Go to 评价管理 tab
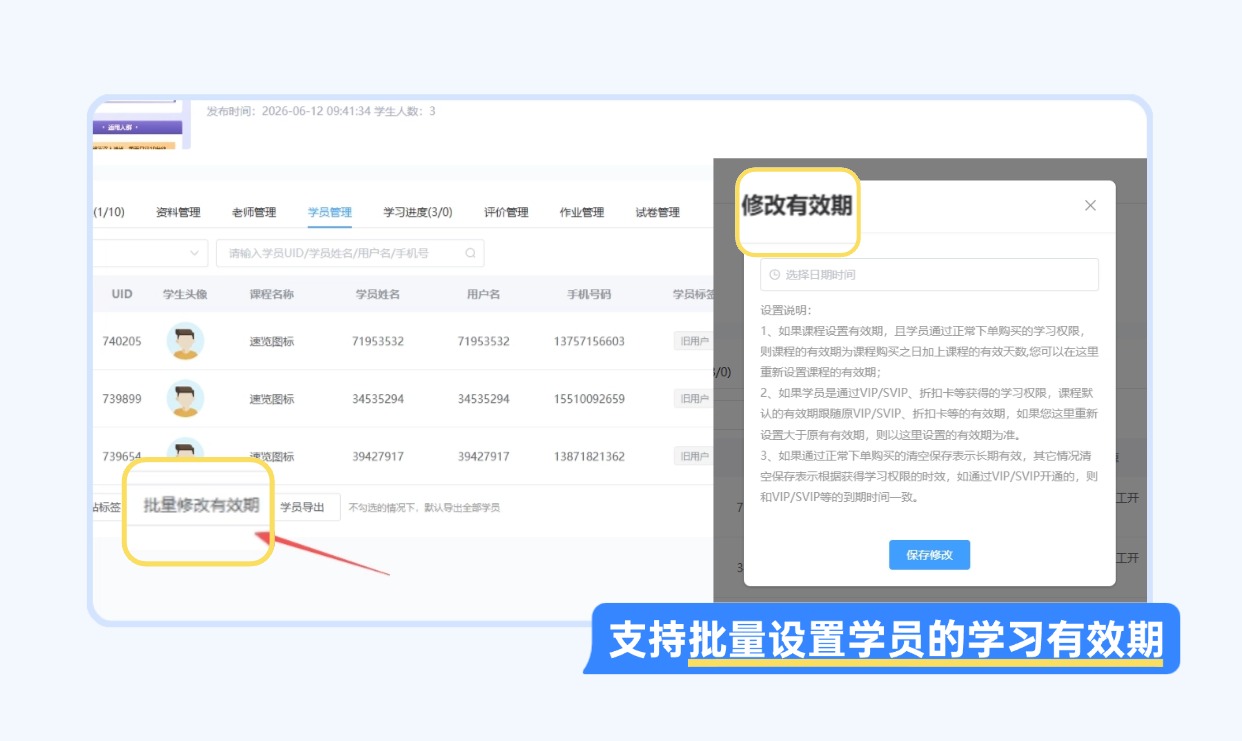1242x741 pixels. (x=506, y=212)
